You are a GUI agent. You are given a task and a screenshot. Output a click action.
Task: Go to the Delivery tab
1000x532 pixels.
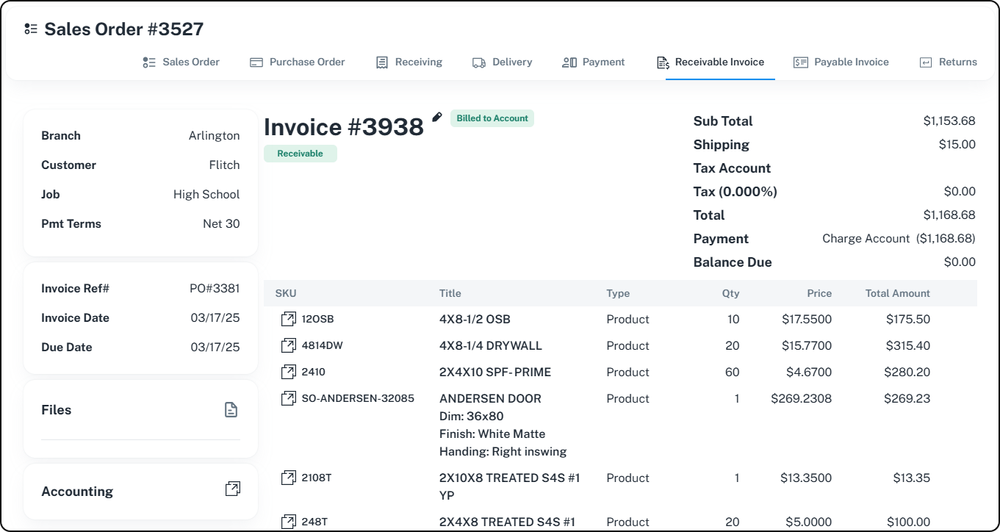pyautogui.click(x=502, y=62)
